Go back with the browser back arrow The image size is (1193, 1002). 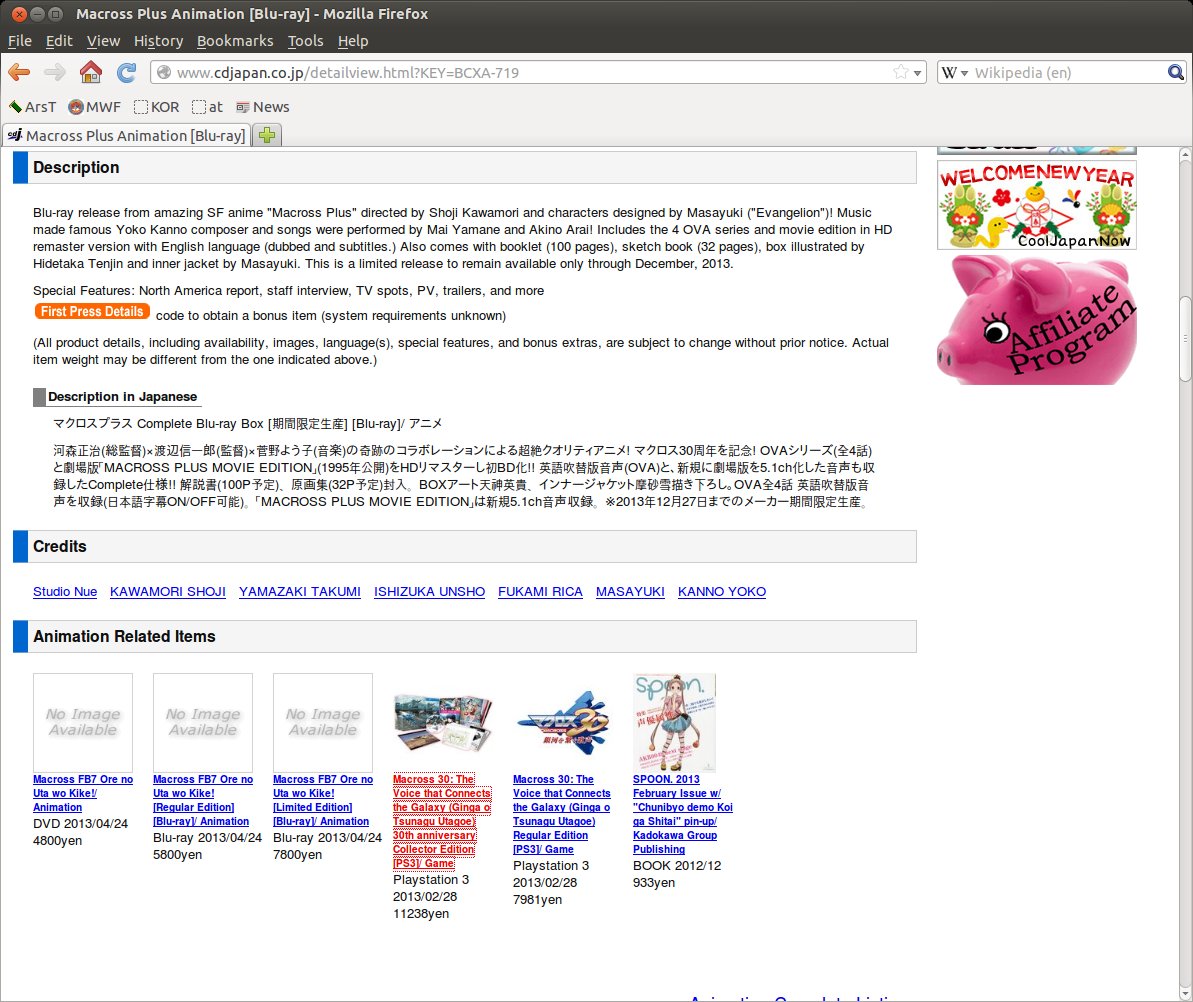(19, 72)
